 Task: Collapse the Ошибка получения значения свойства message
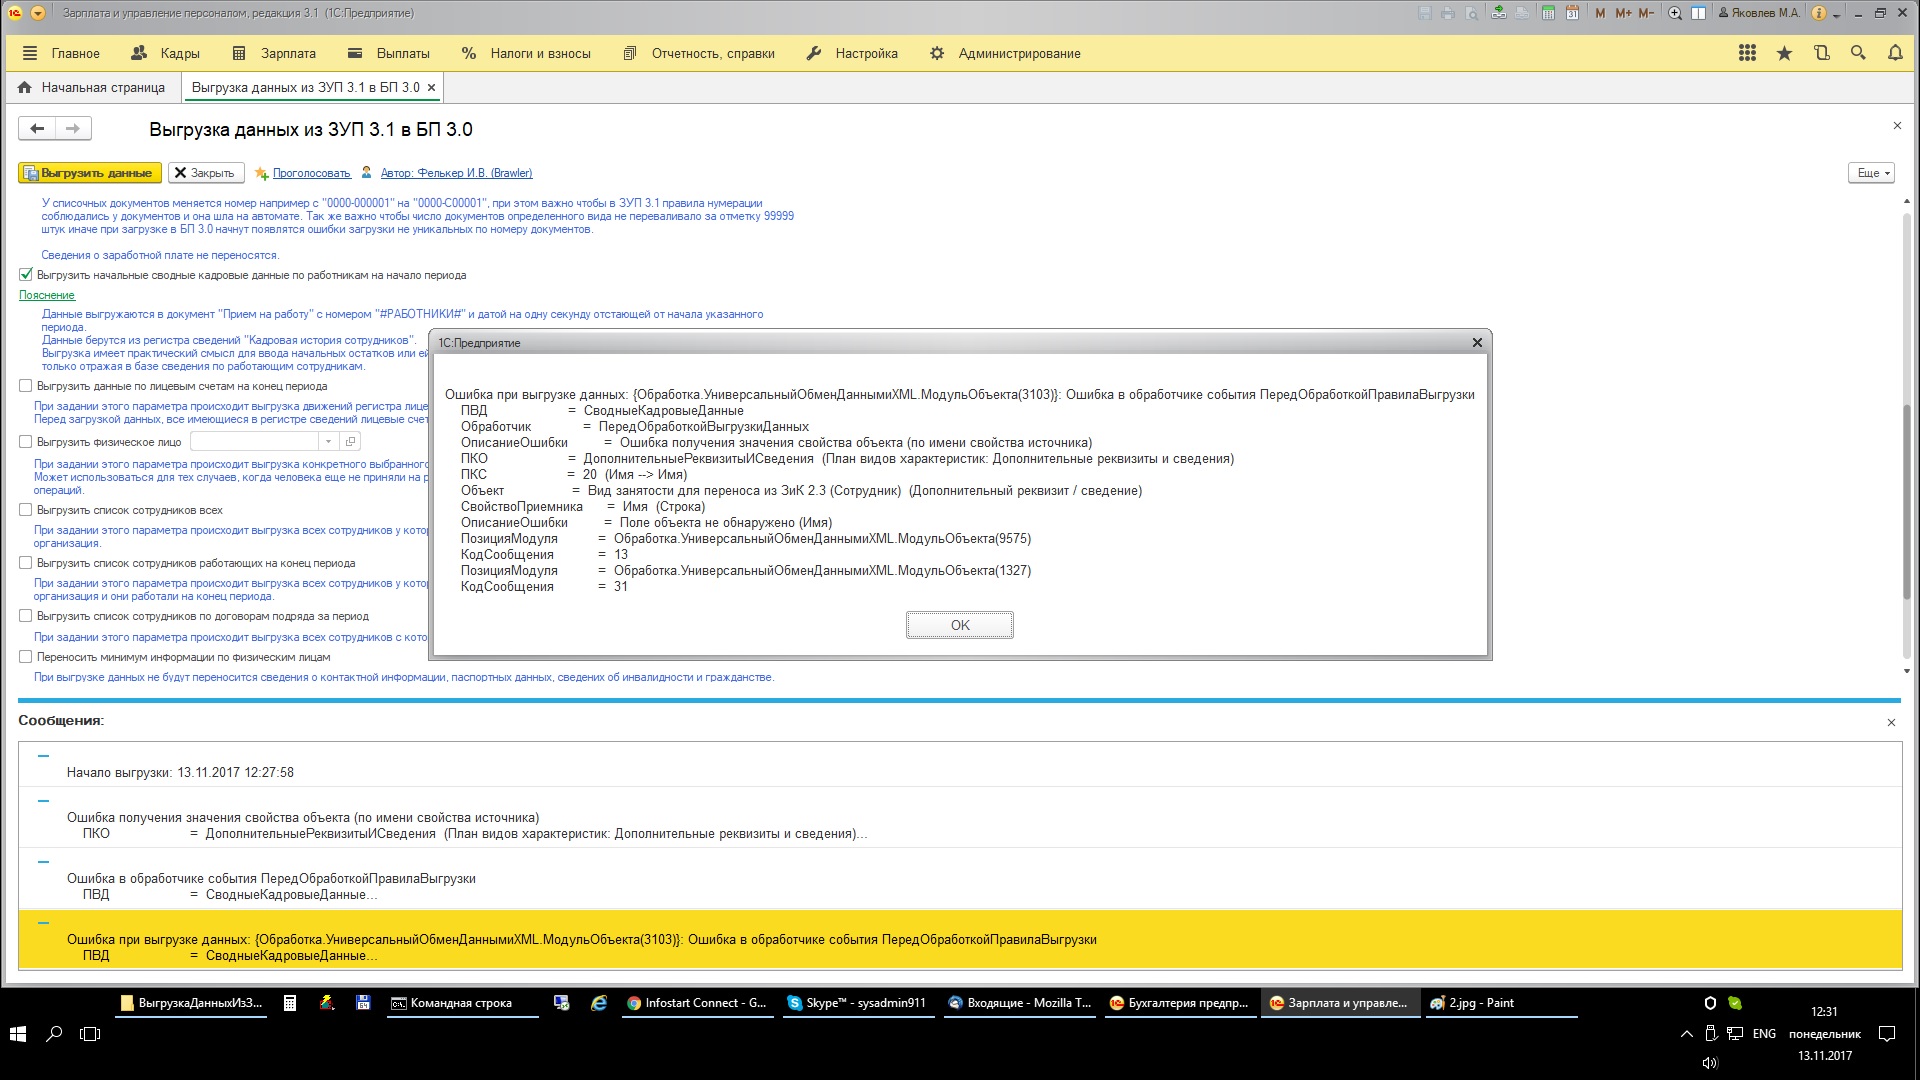coord(43,801)
